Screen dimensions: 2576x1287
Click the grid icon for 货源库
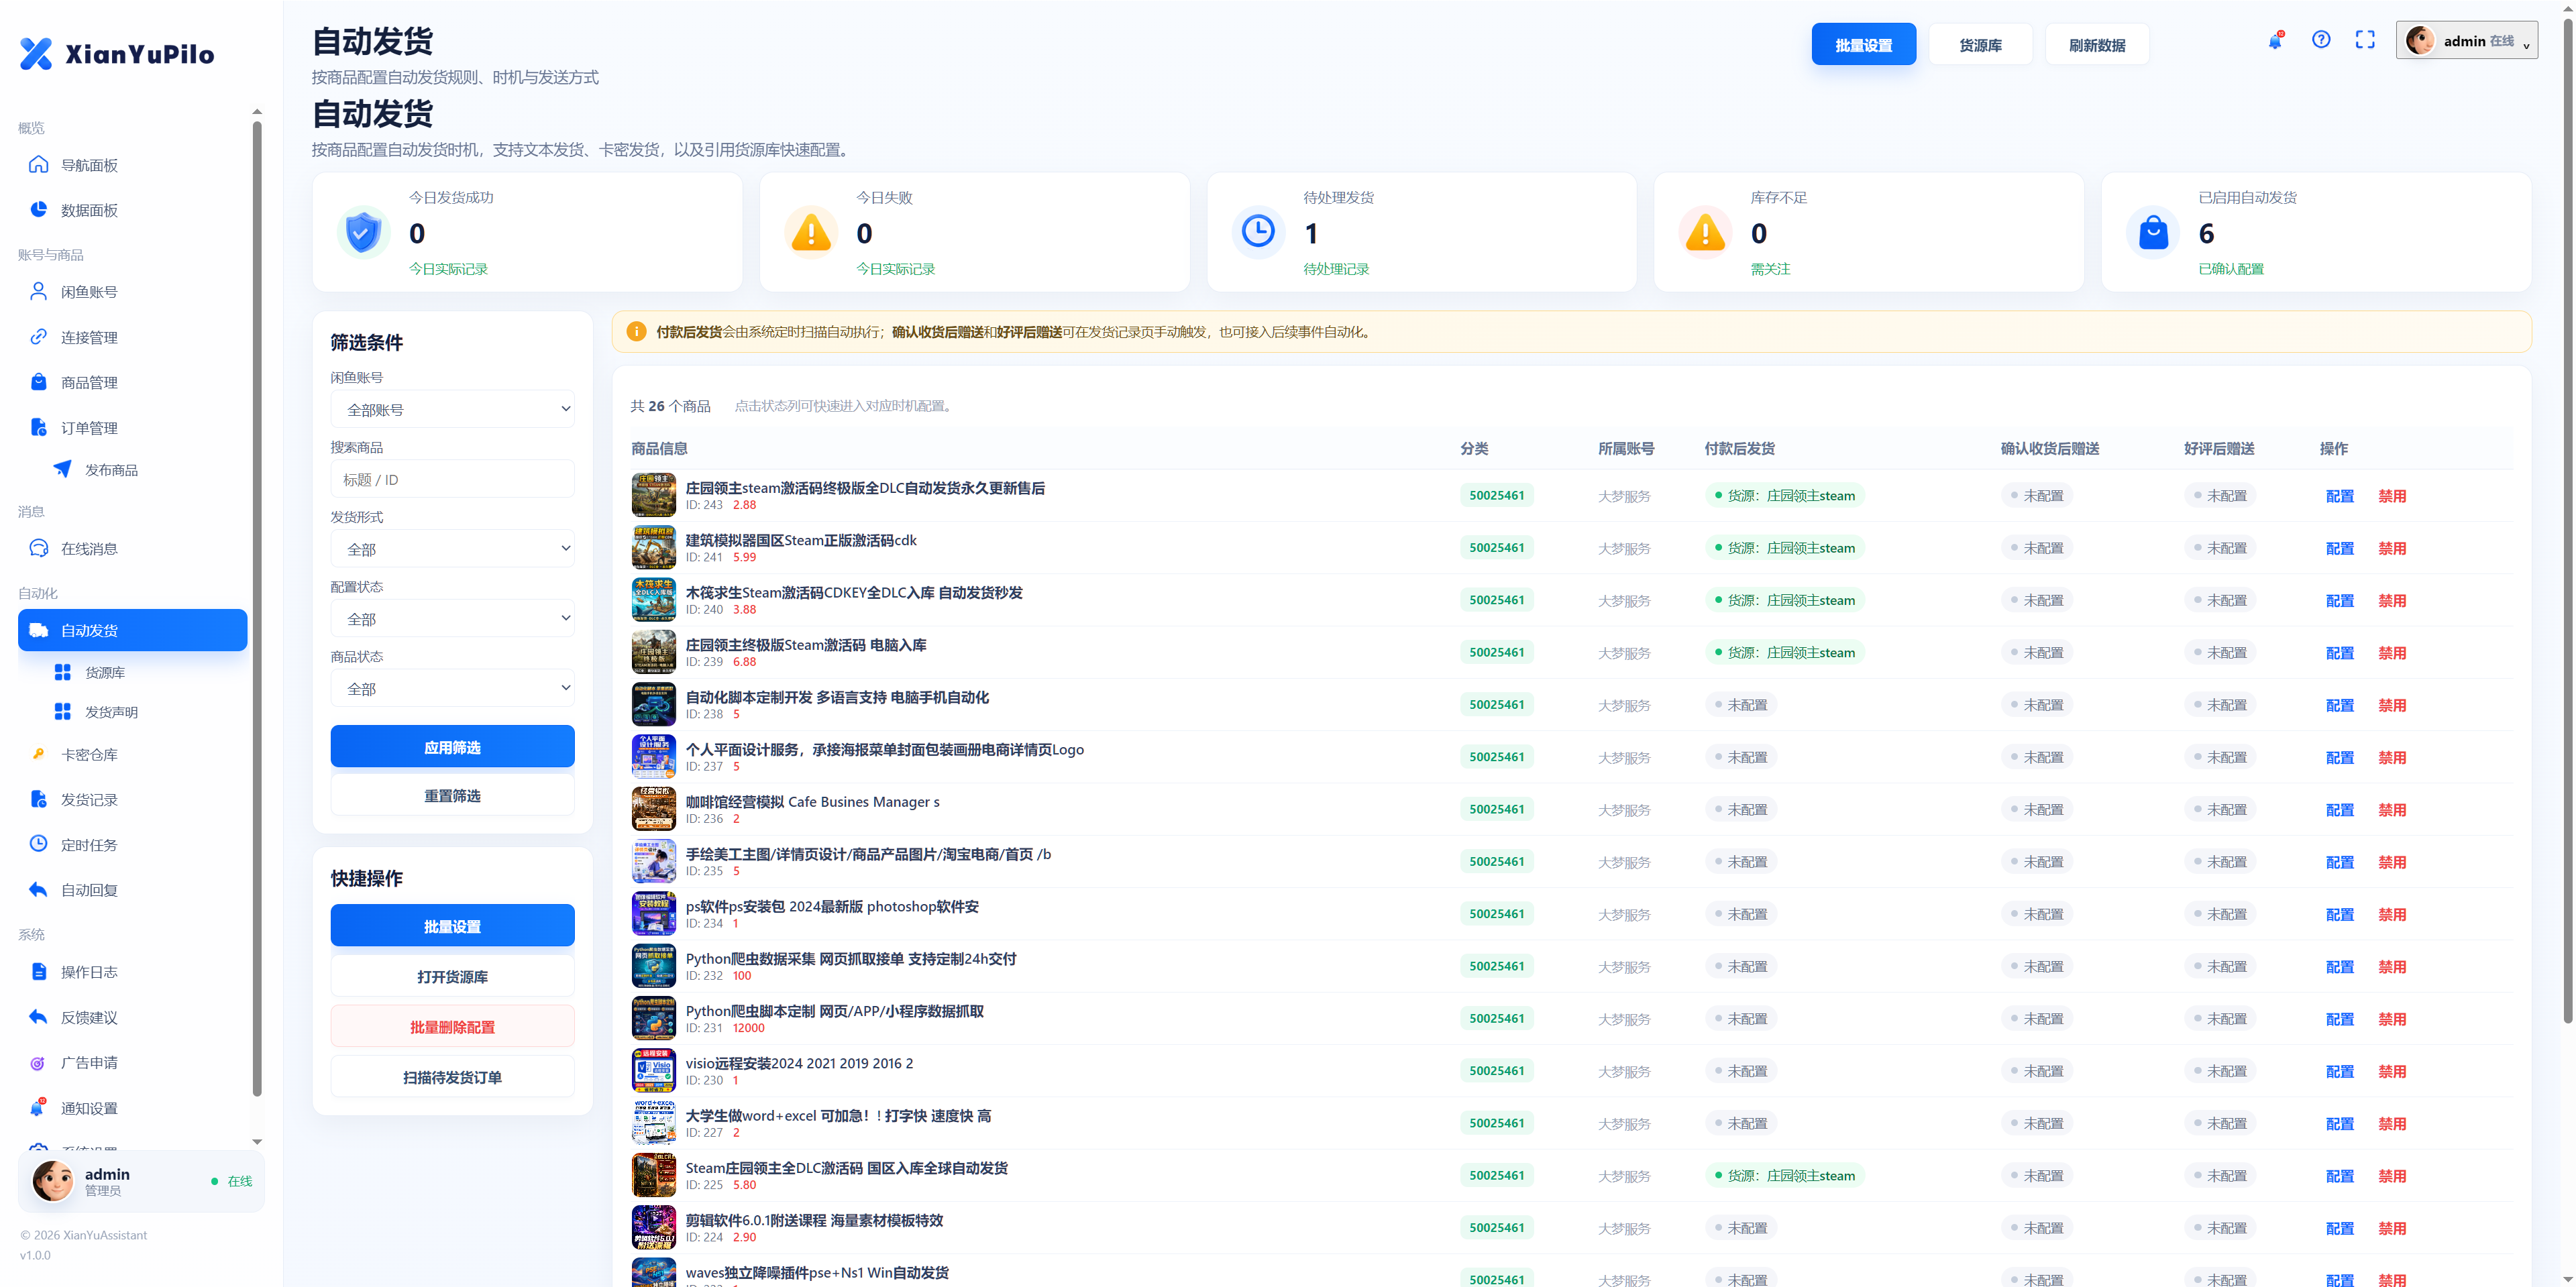coord(62,672)
